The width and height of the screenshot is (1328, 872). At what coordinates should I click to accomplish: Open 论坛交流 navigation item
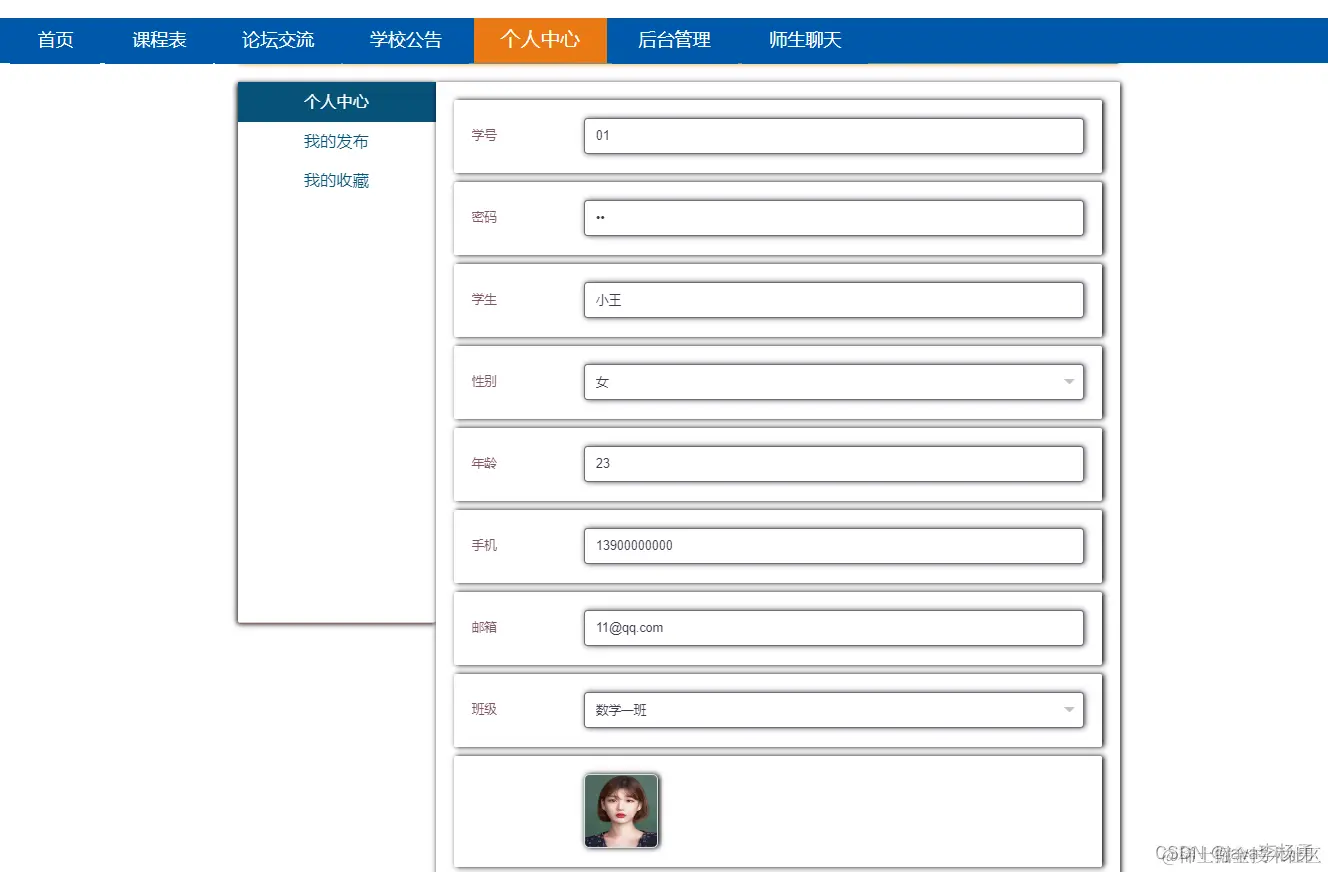click(278, 40)
